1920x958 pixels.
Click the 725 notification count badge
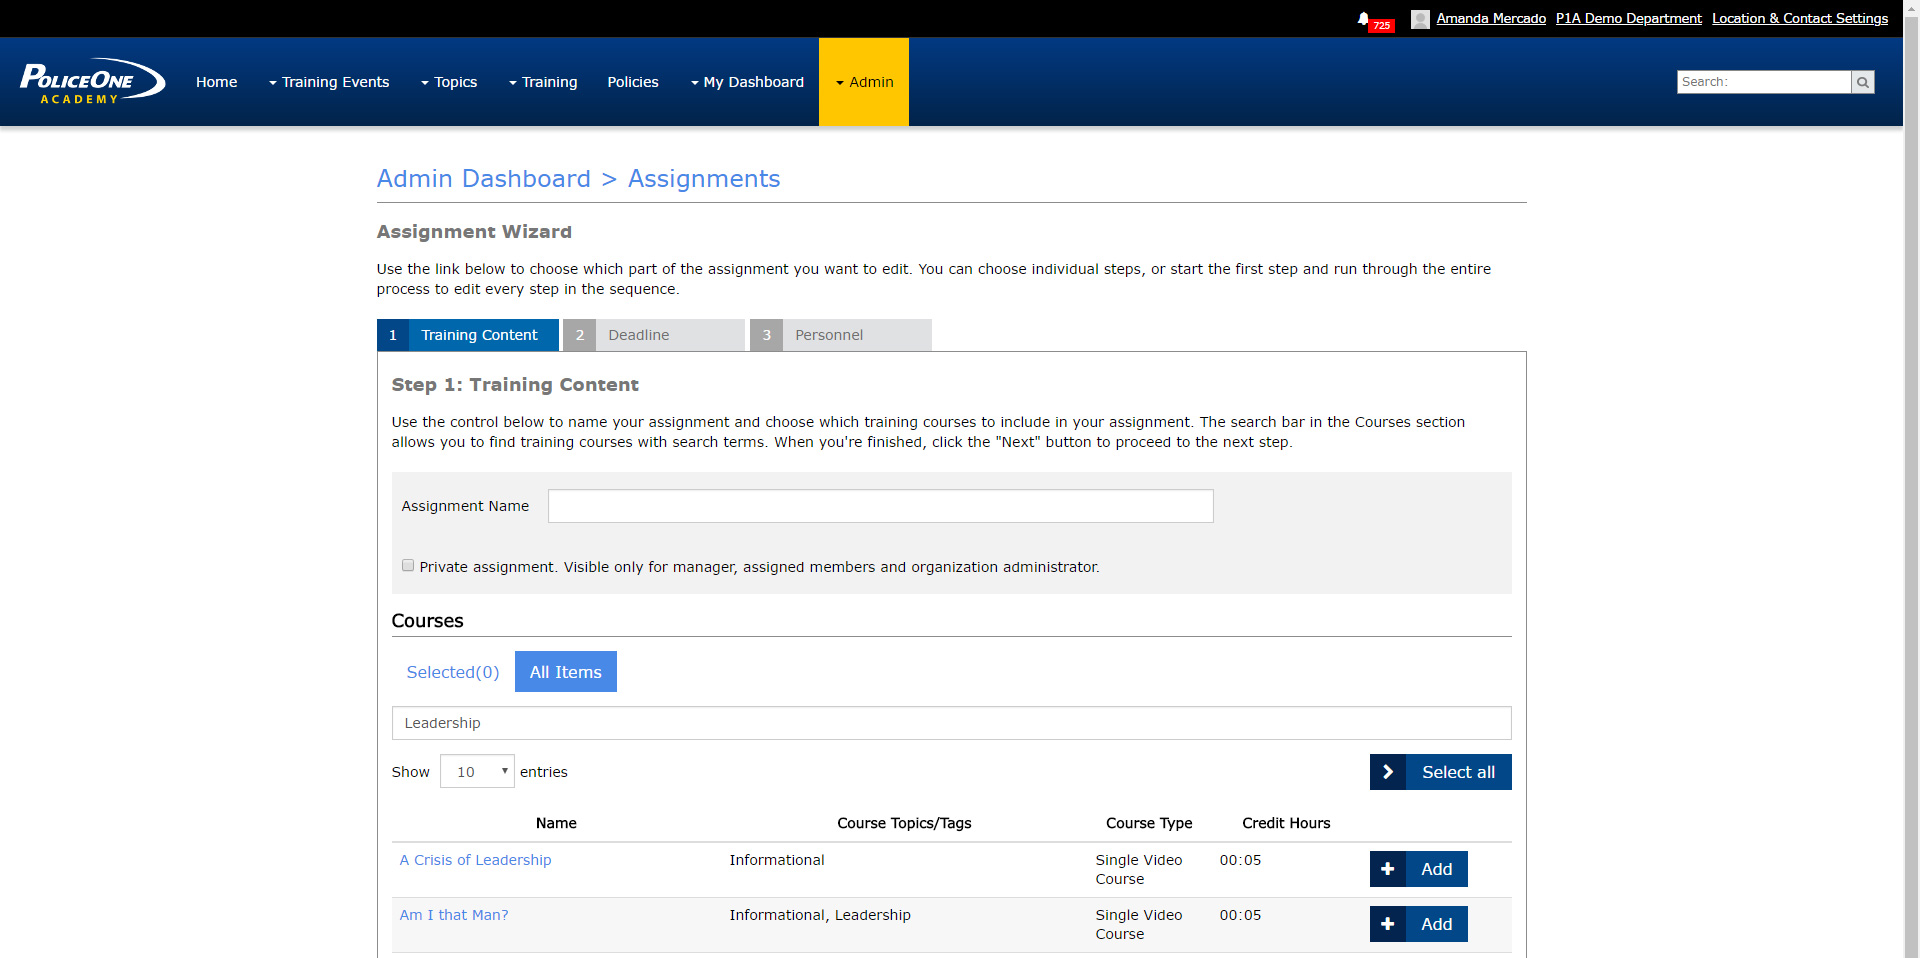coord(1382,26)
